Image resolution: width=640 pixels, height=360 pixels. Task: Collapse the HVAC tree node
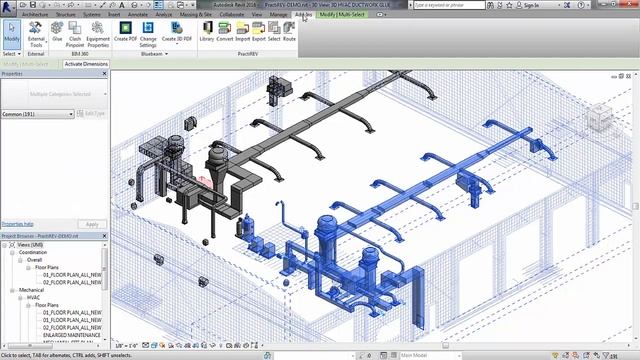point(20,298)
